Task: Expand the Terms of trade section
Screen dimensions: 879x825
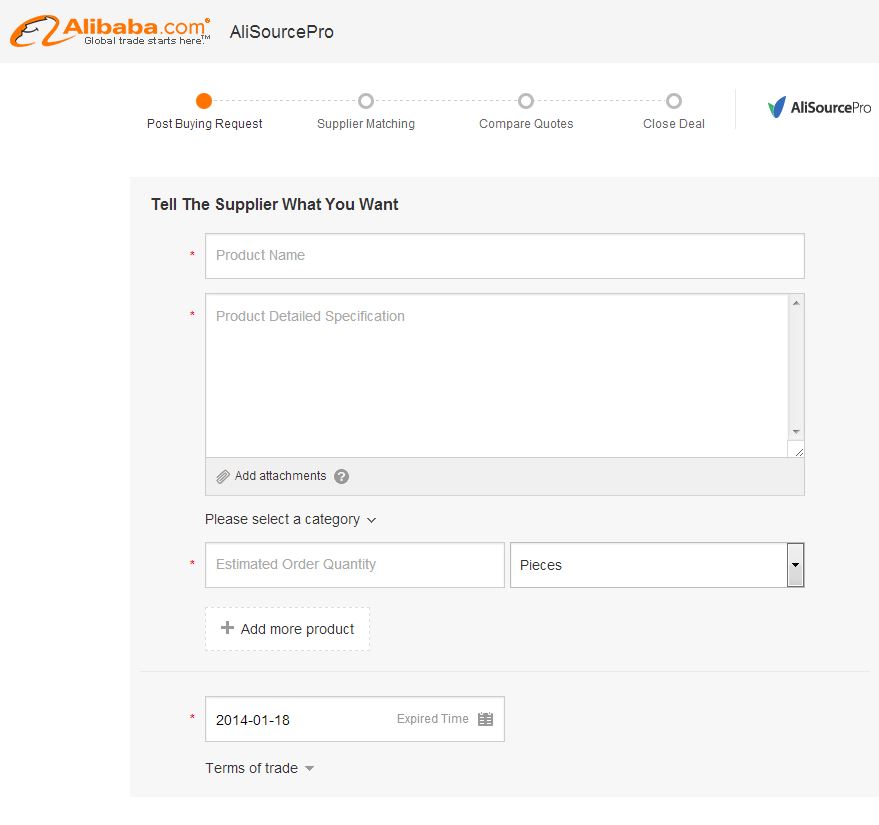Action: pyautogui.click(x=259, y=768)
